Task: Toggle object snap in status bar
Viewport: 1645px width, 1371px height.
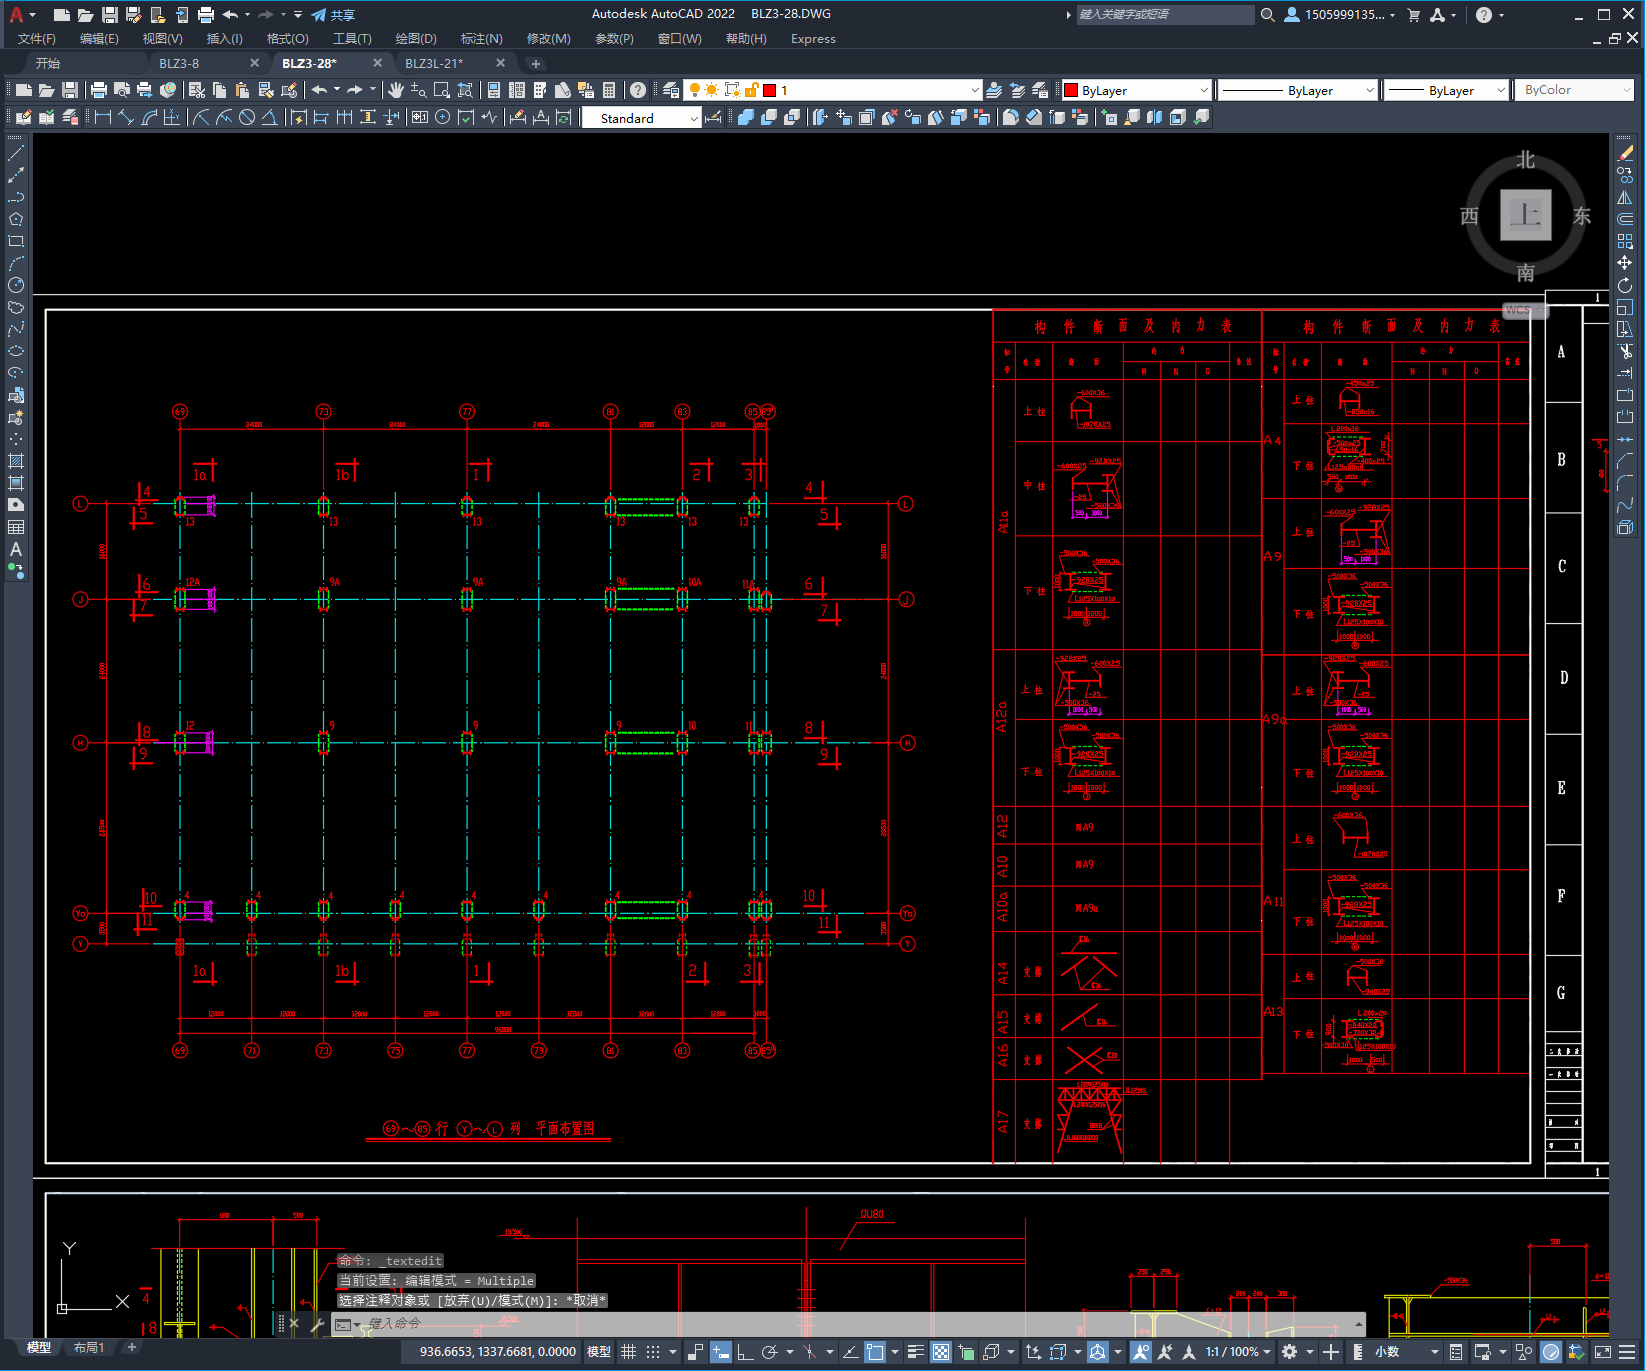Action: click(x=875, y=1352)
